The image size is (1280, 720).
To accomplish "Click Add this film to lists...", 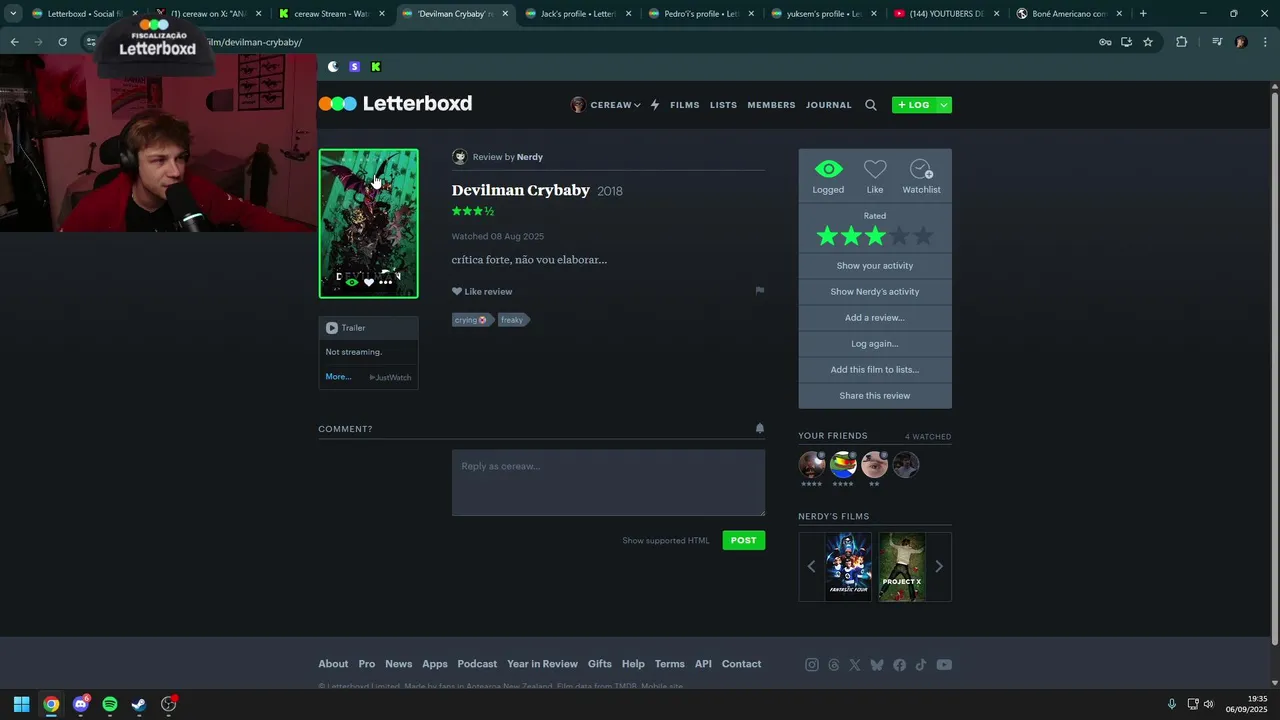I will click(875, 370).
